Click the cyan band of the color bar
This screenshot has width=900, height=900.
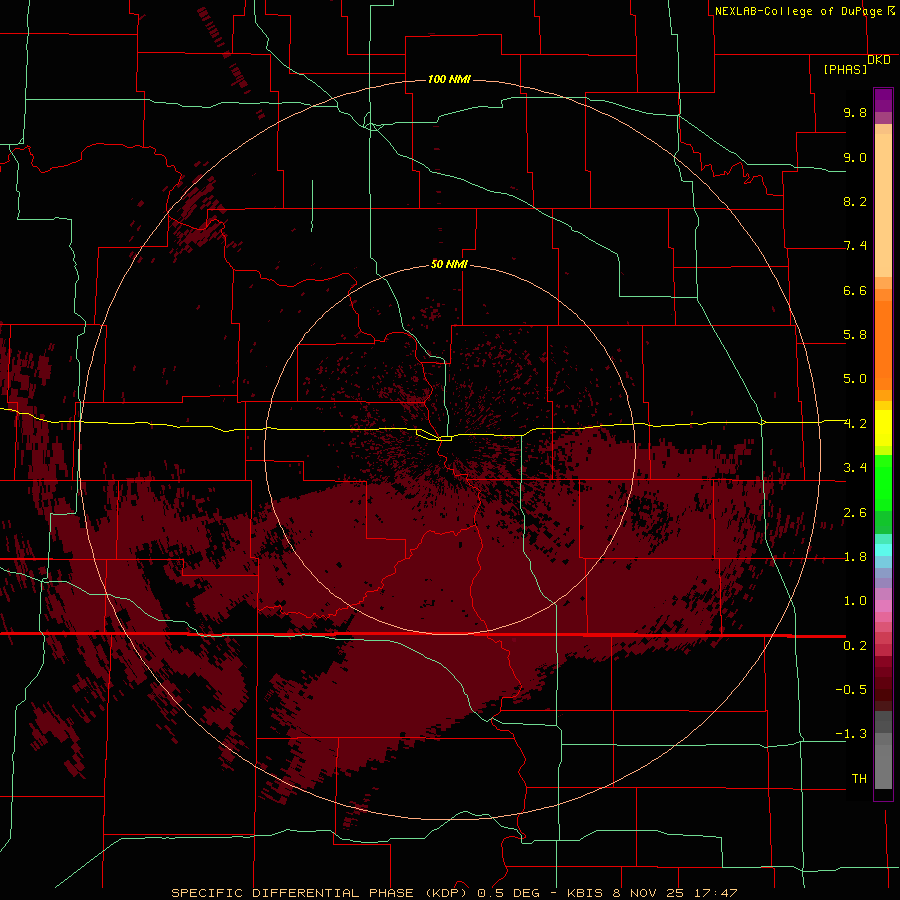coord(883,550)
